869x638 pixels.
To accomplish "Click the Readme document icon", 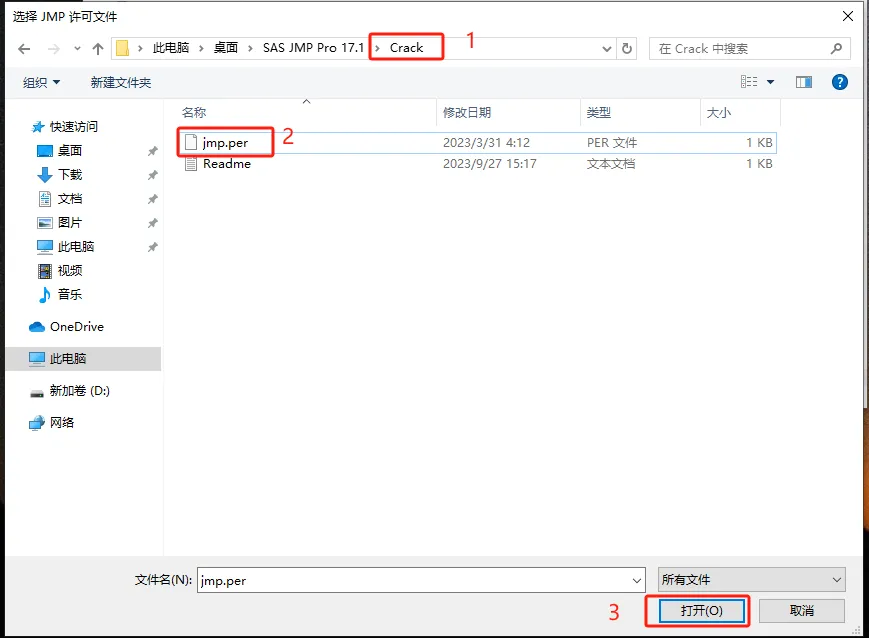I will tap(191, 164).
